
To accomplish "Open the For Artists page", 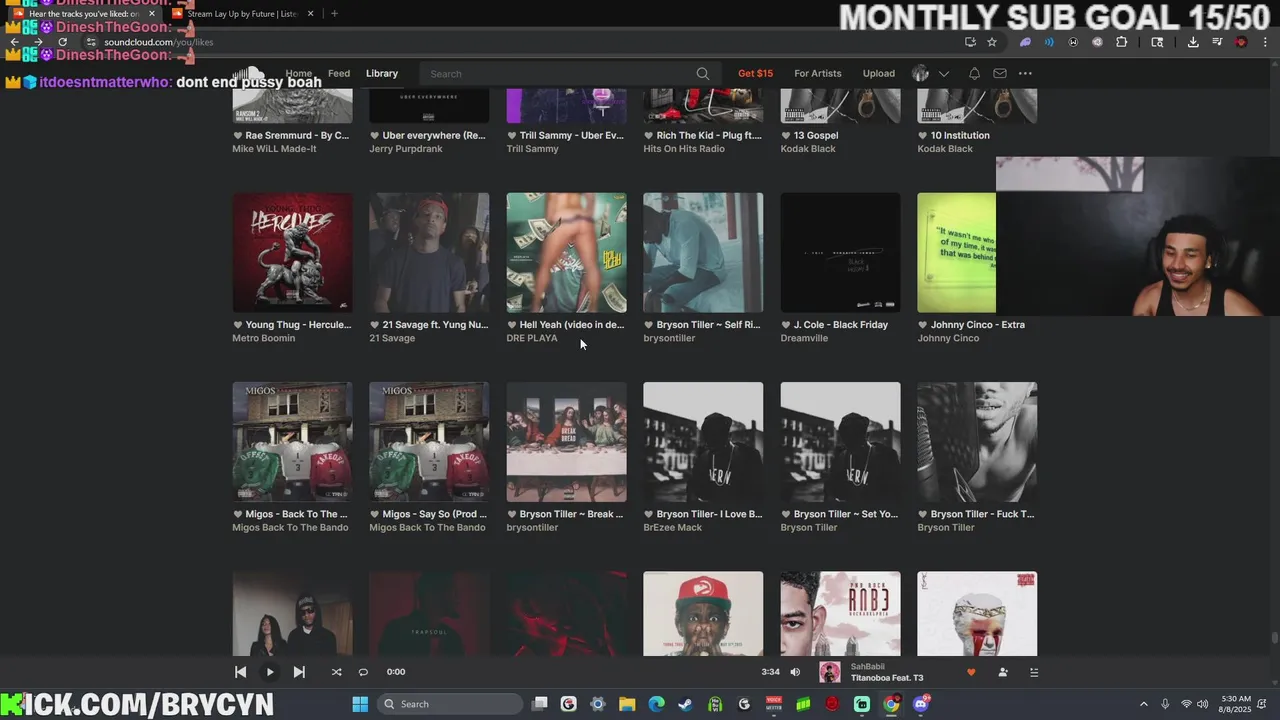I will pos(818,73).
